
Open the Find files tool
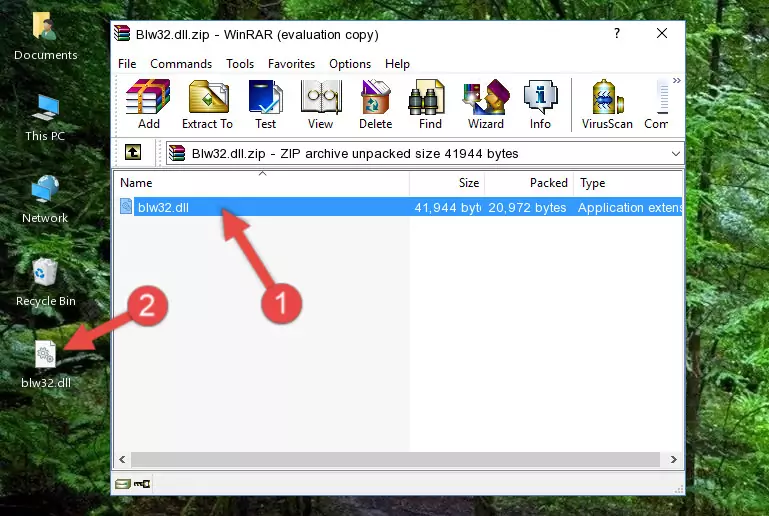tap(430, 104)
